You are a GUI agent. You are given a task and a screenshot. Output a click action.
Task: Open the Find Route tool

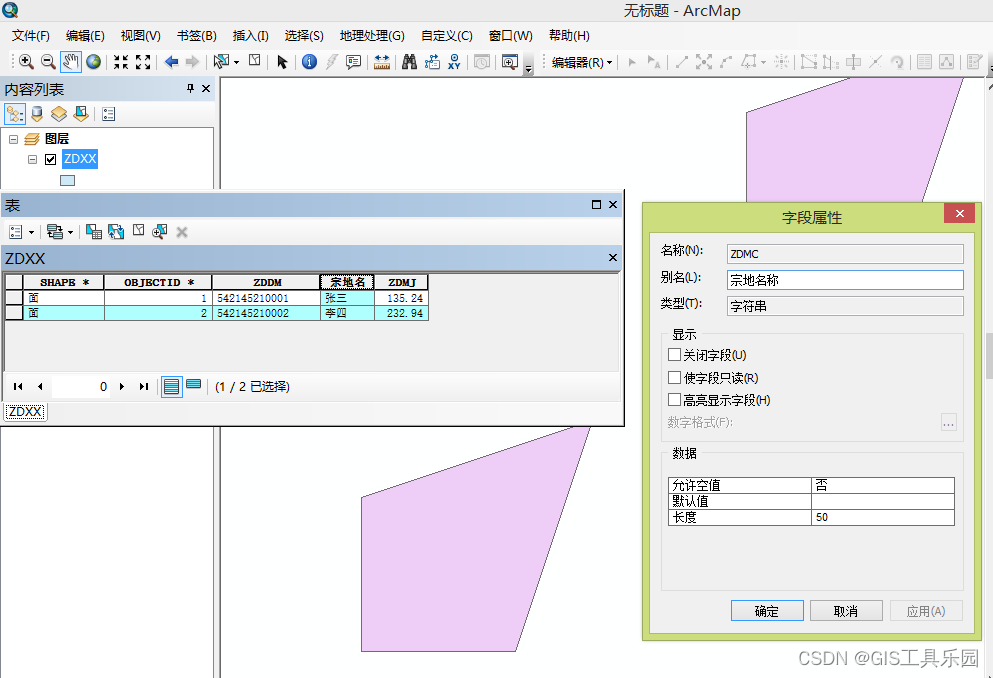pos(432,61)
